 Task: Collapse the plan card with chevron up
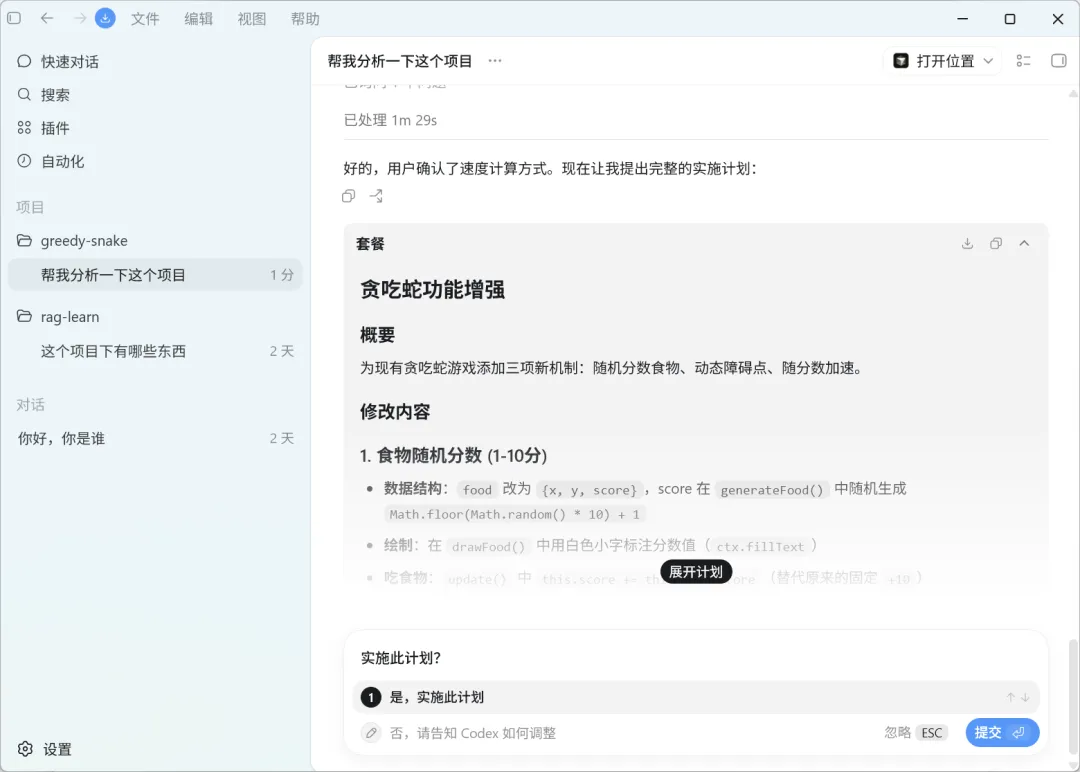point(1024,243)
